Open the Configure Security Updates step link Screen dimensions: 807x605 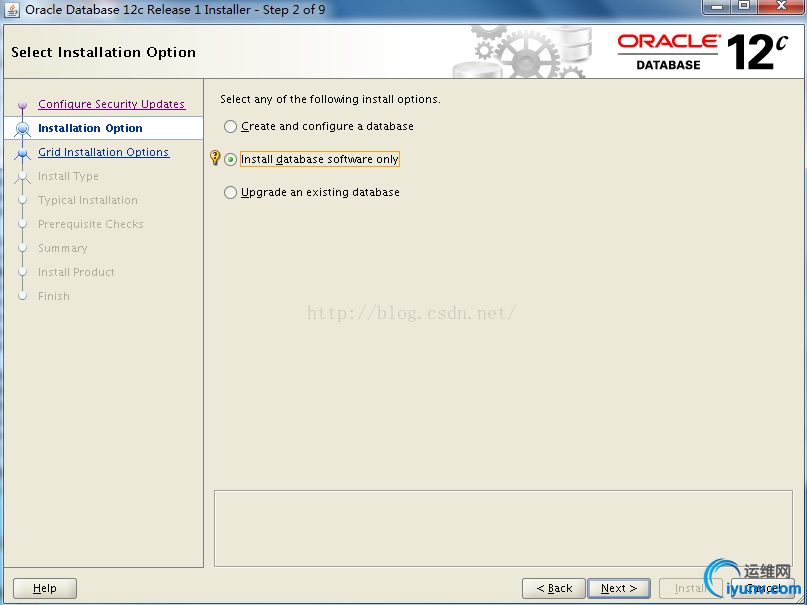[x=112, y=104]
